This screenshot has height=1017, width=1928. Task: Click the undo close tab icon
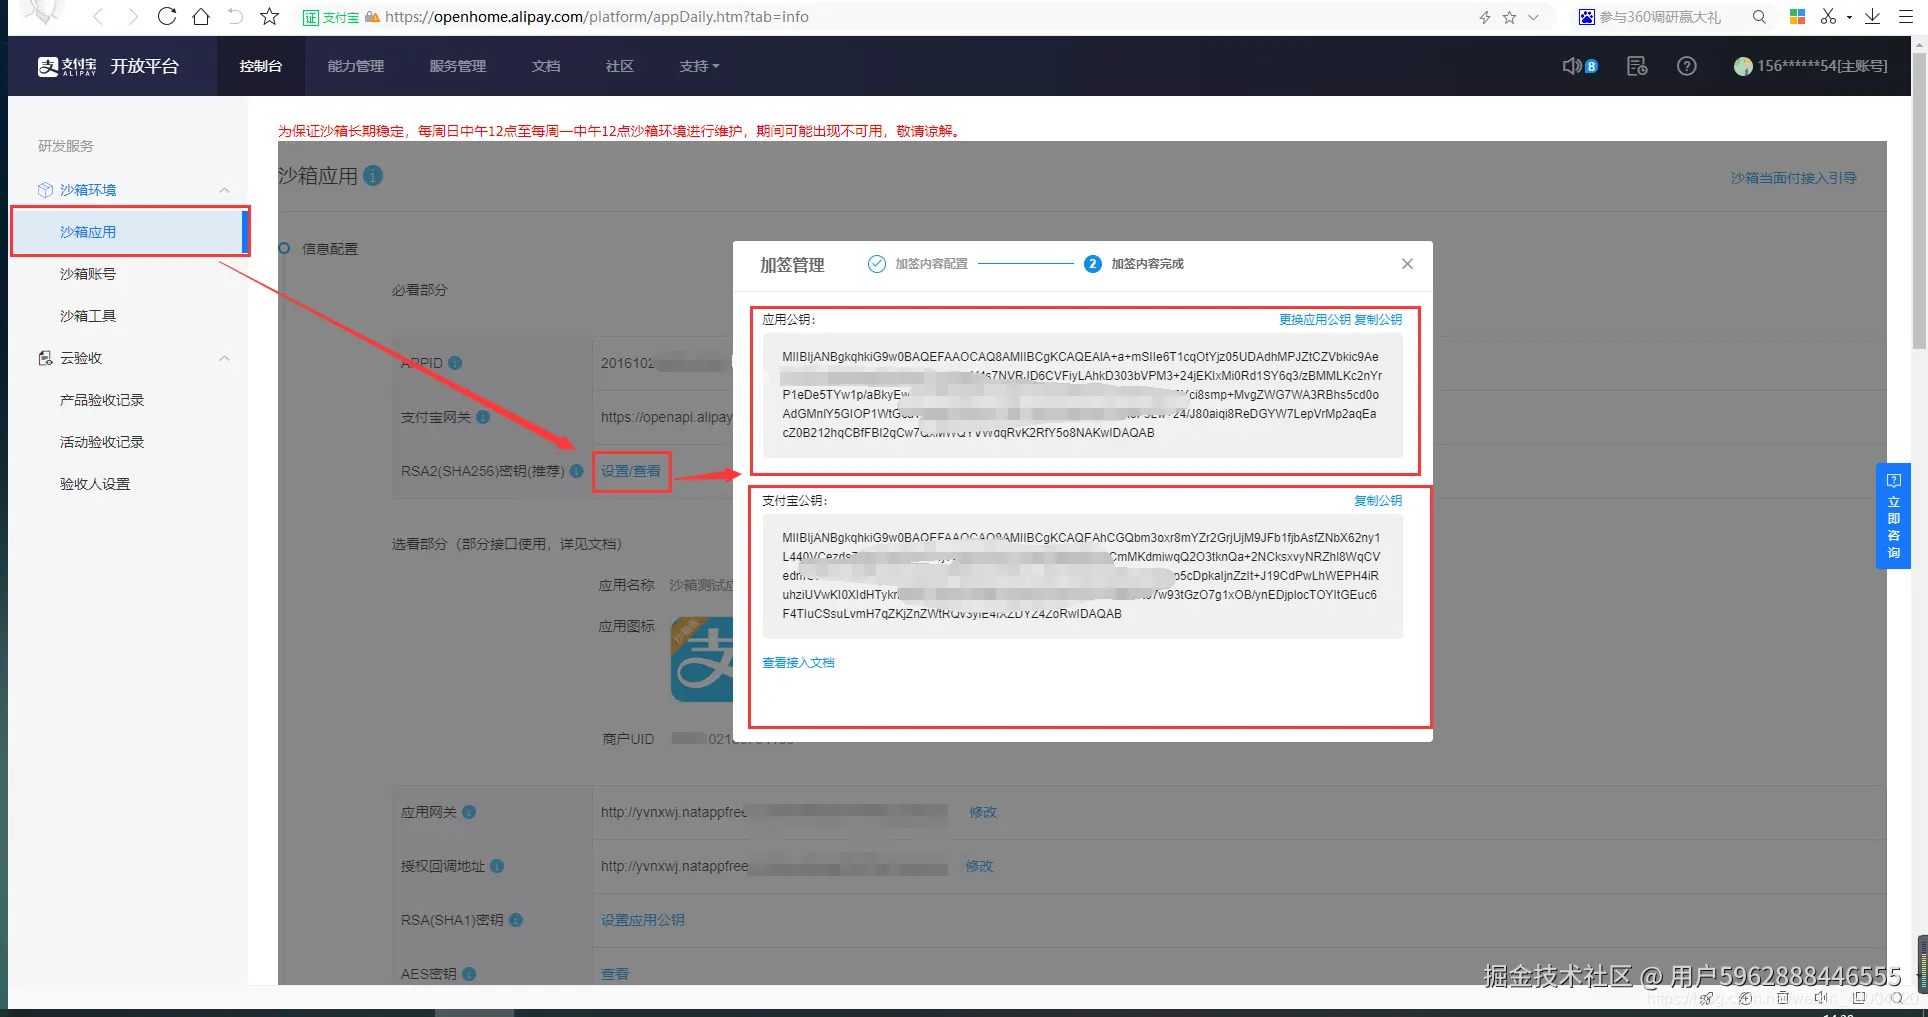point(235,17)
